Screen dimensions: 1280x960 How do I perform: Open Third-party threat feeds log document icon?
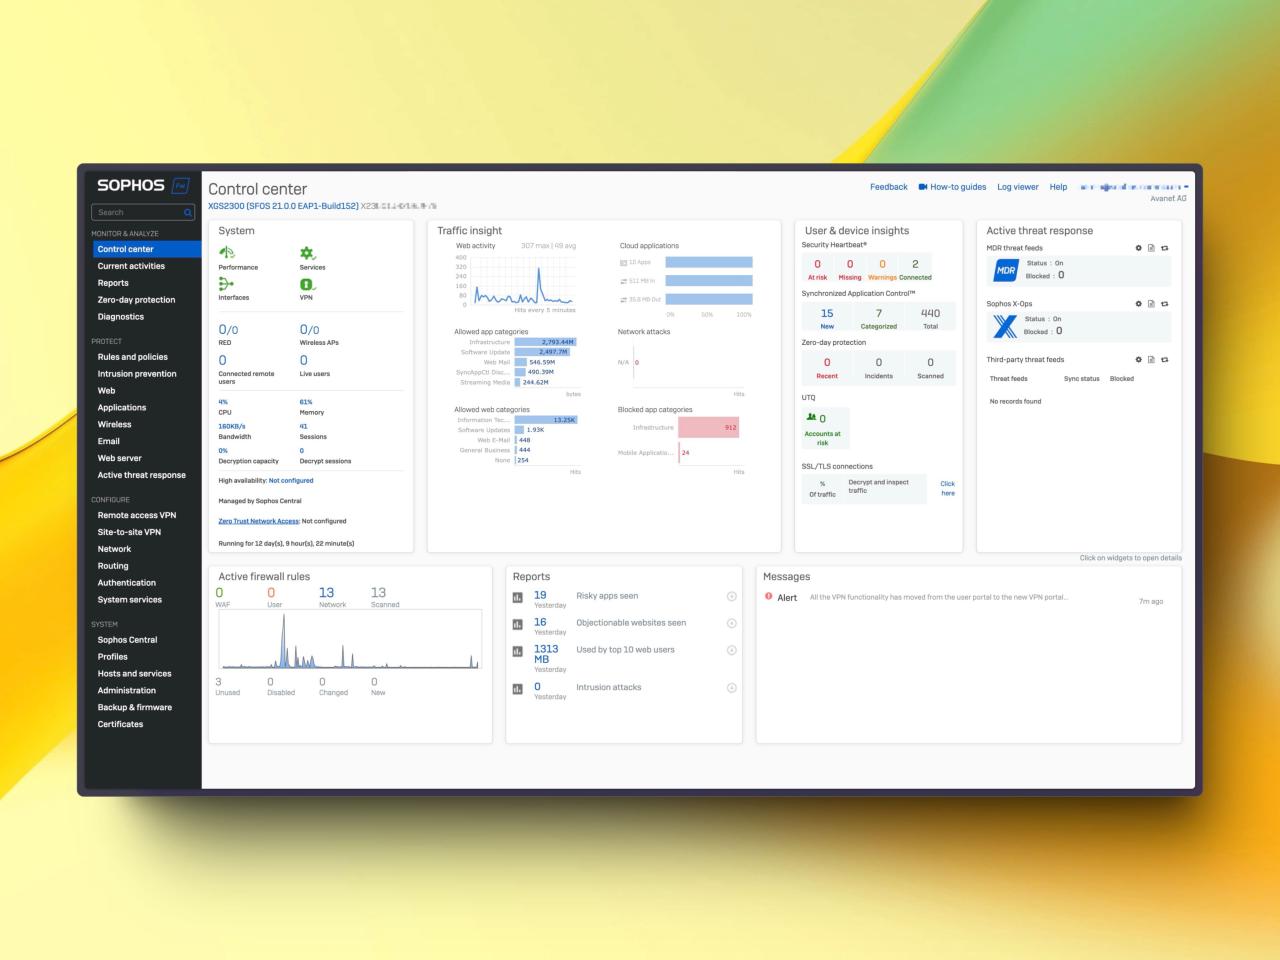(x=1151, y=360)
